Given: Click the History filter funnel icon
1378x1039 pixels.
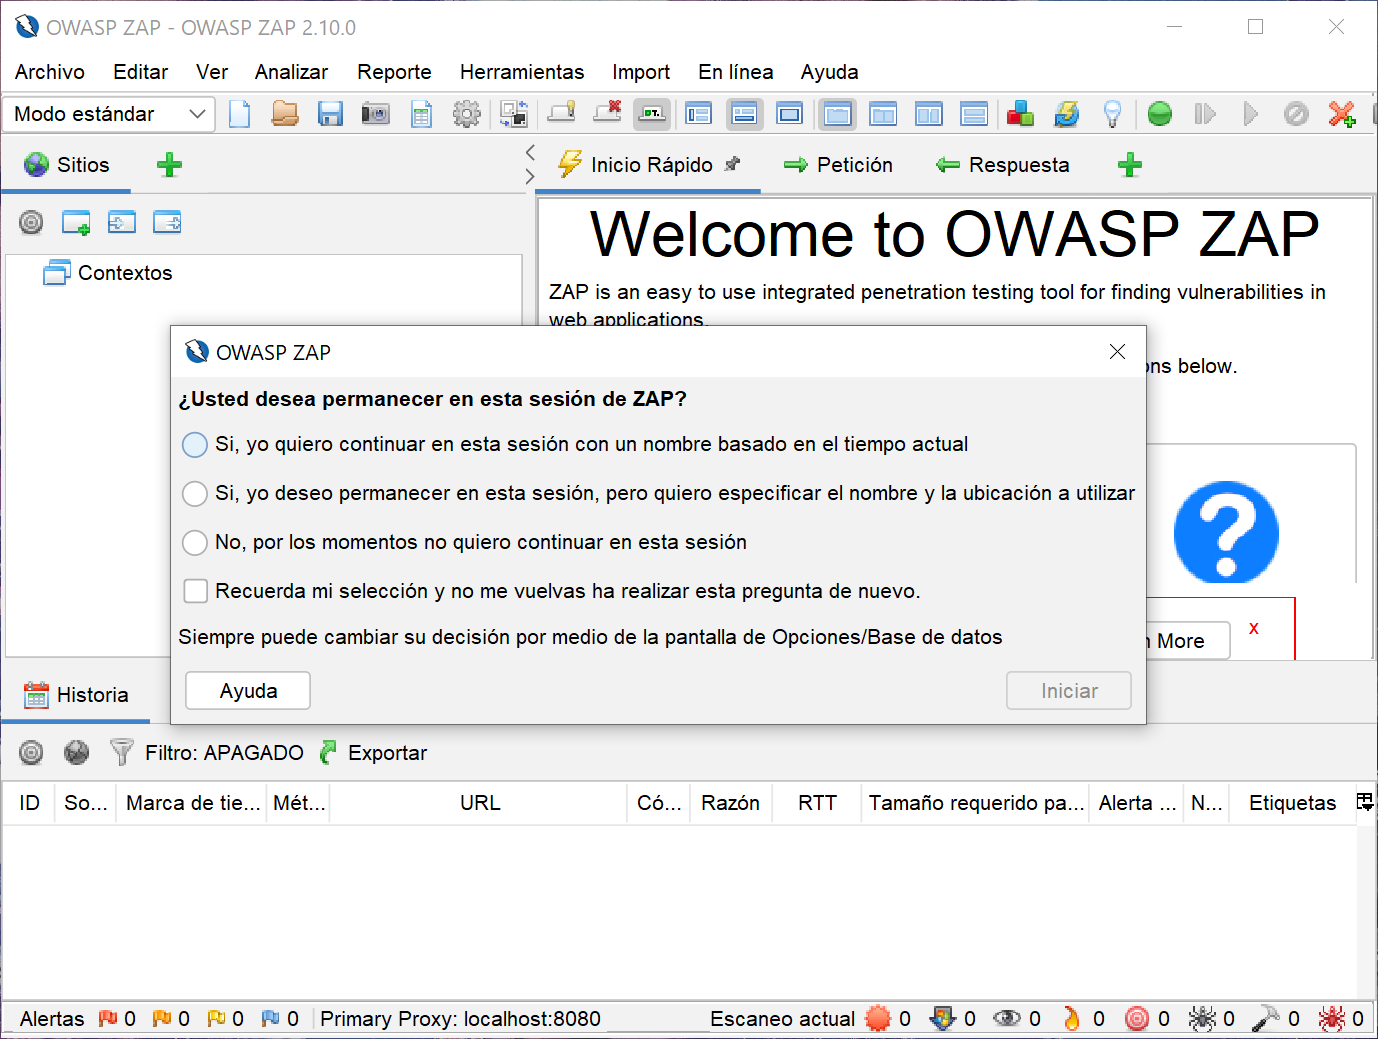Looking at the screenshot, I should tap(121, 752).
